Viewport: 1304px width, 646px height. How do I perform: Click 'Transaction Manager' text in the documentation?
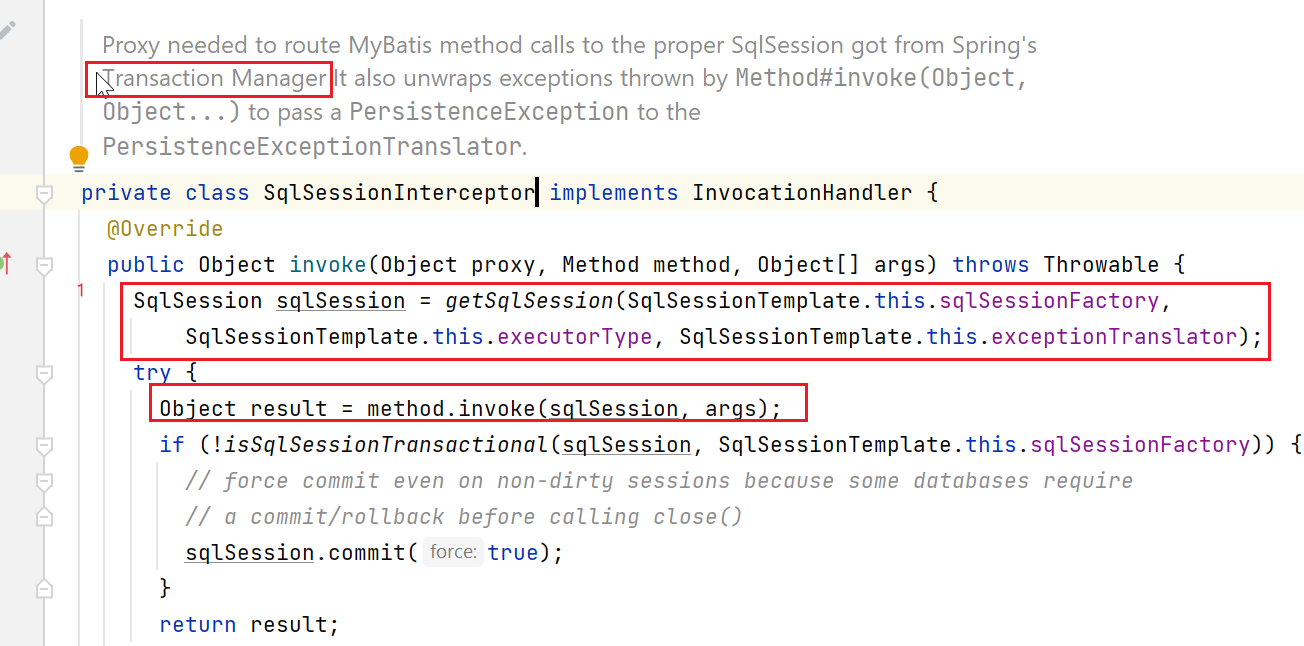[215, 78]
